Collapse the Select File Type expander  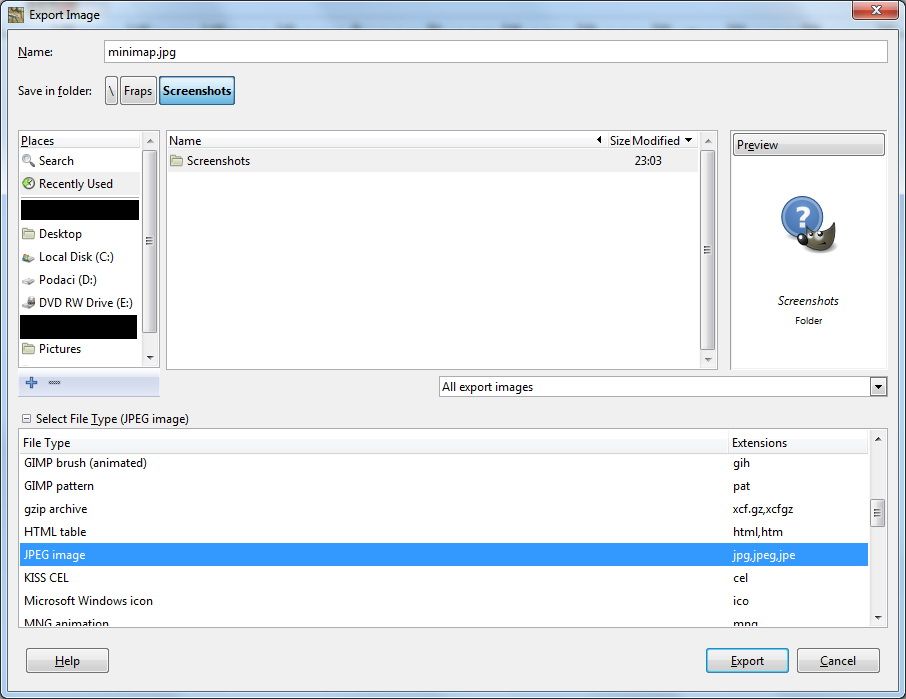point(26,419)
